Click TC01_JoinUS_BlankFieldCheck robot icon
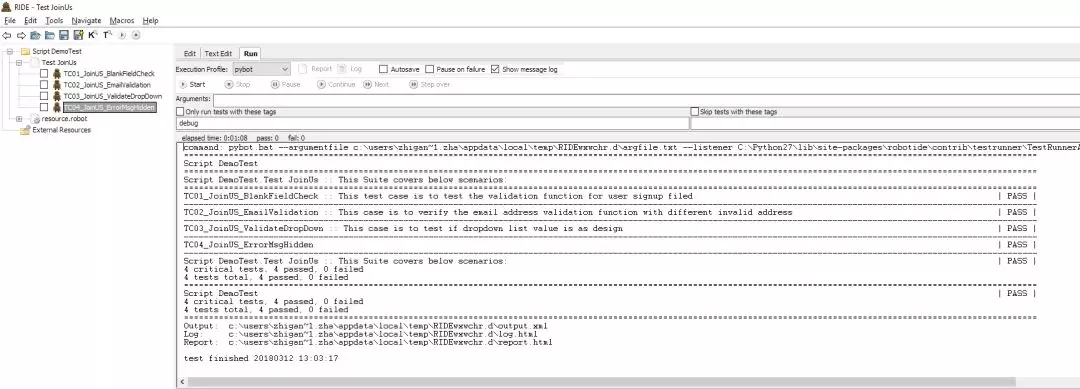1080x389 pixels. pos(57,74)
